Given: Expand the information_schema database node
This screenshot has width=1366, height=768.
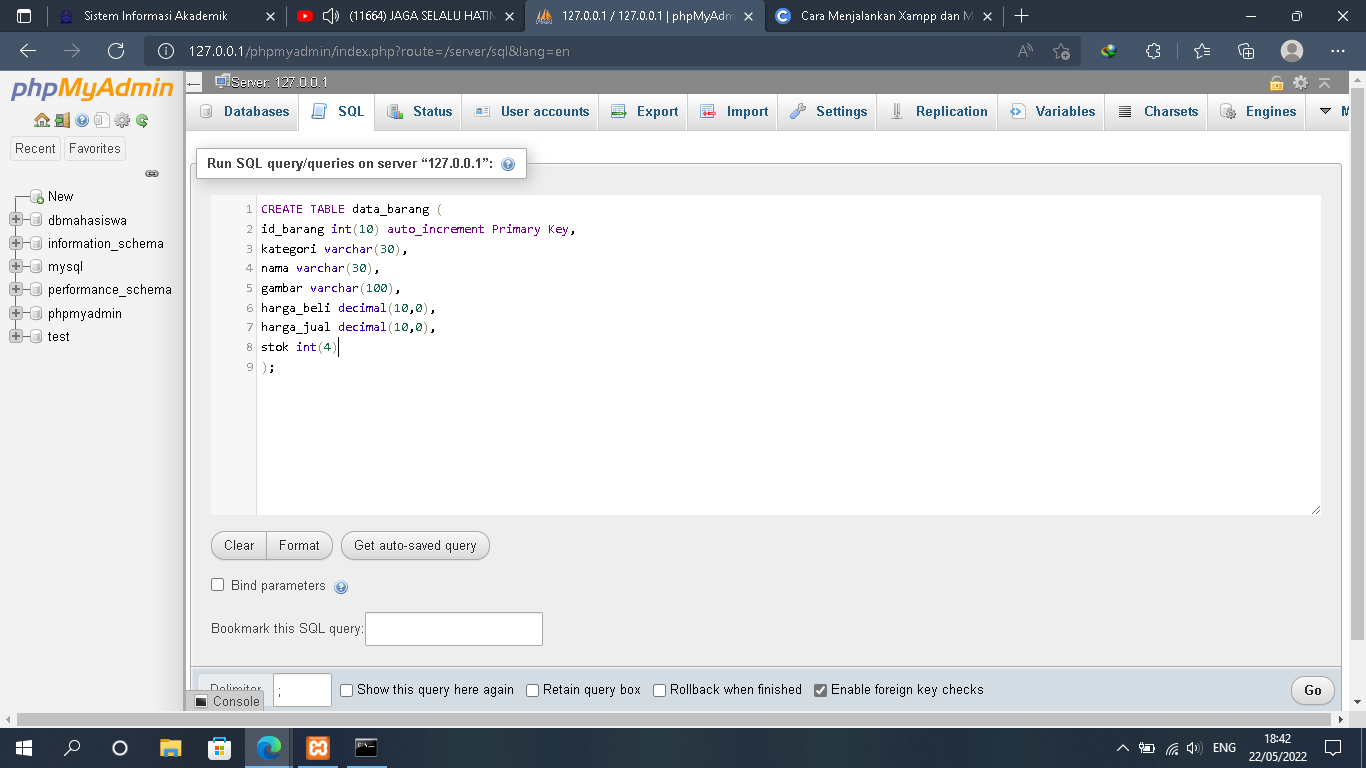Looking at the screenshot, I should coord(16,243).
